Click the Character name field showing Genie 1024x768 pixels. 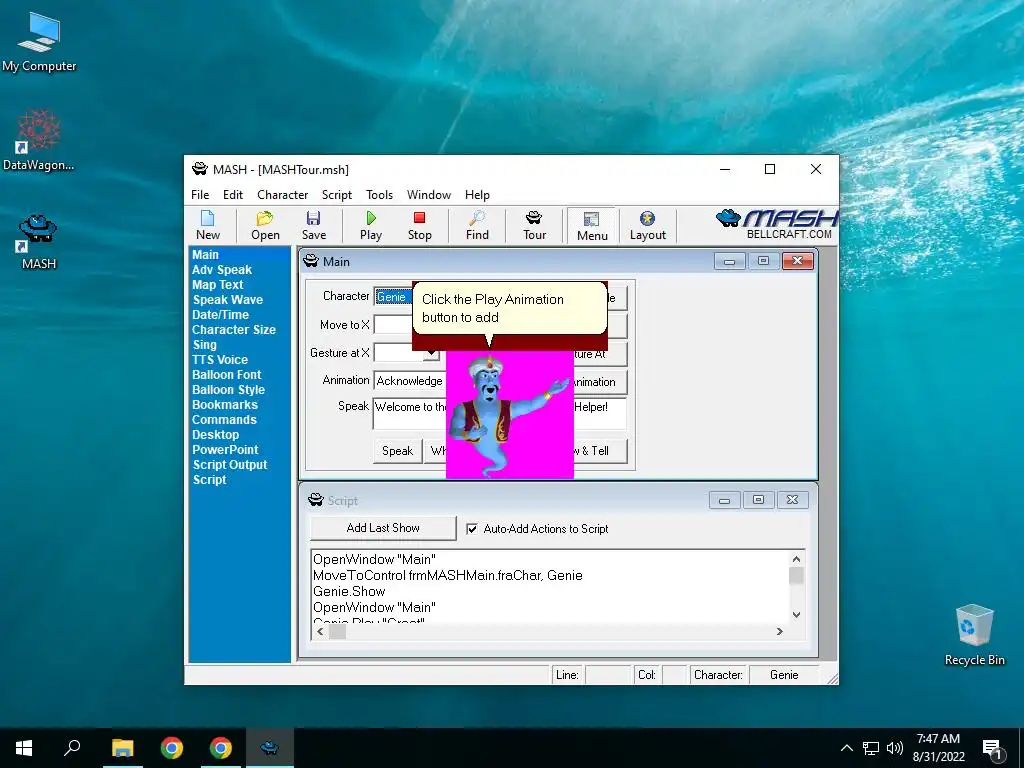tap(394, 297)
